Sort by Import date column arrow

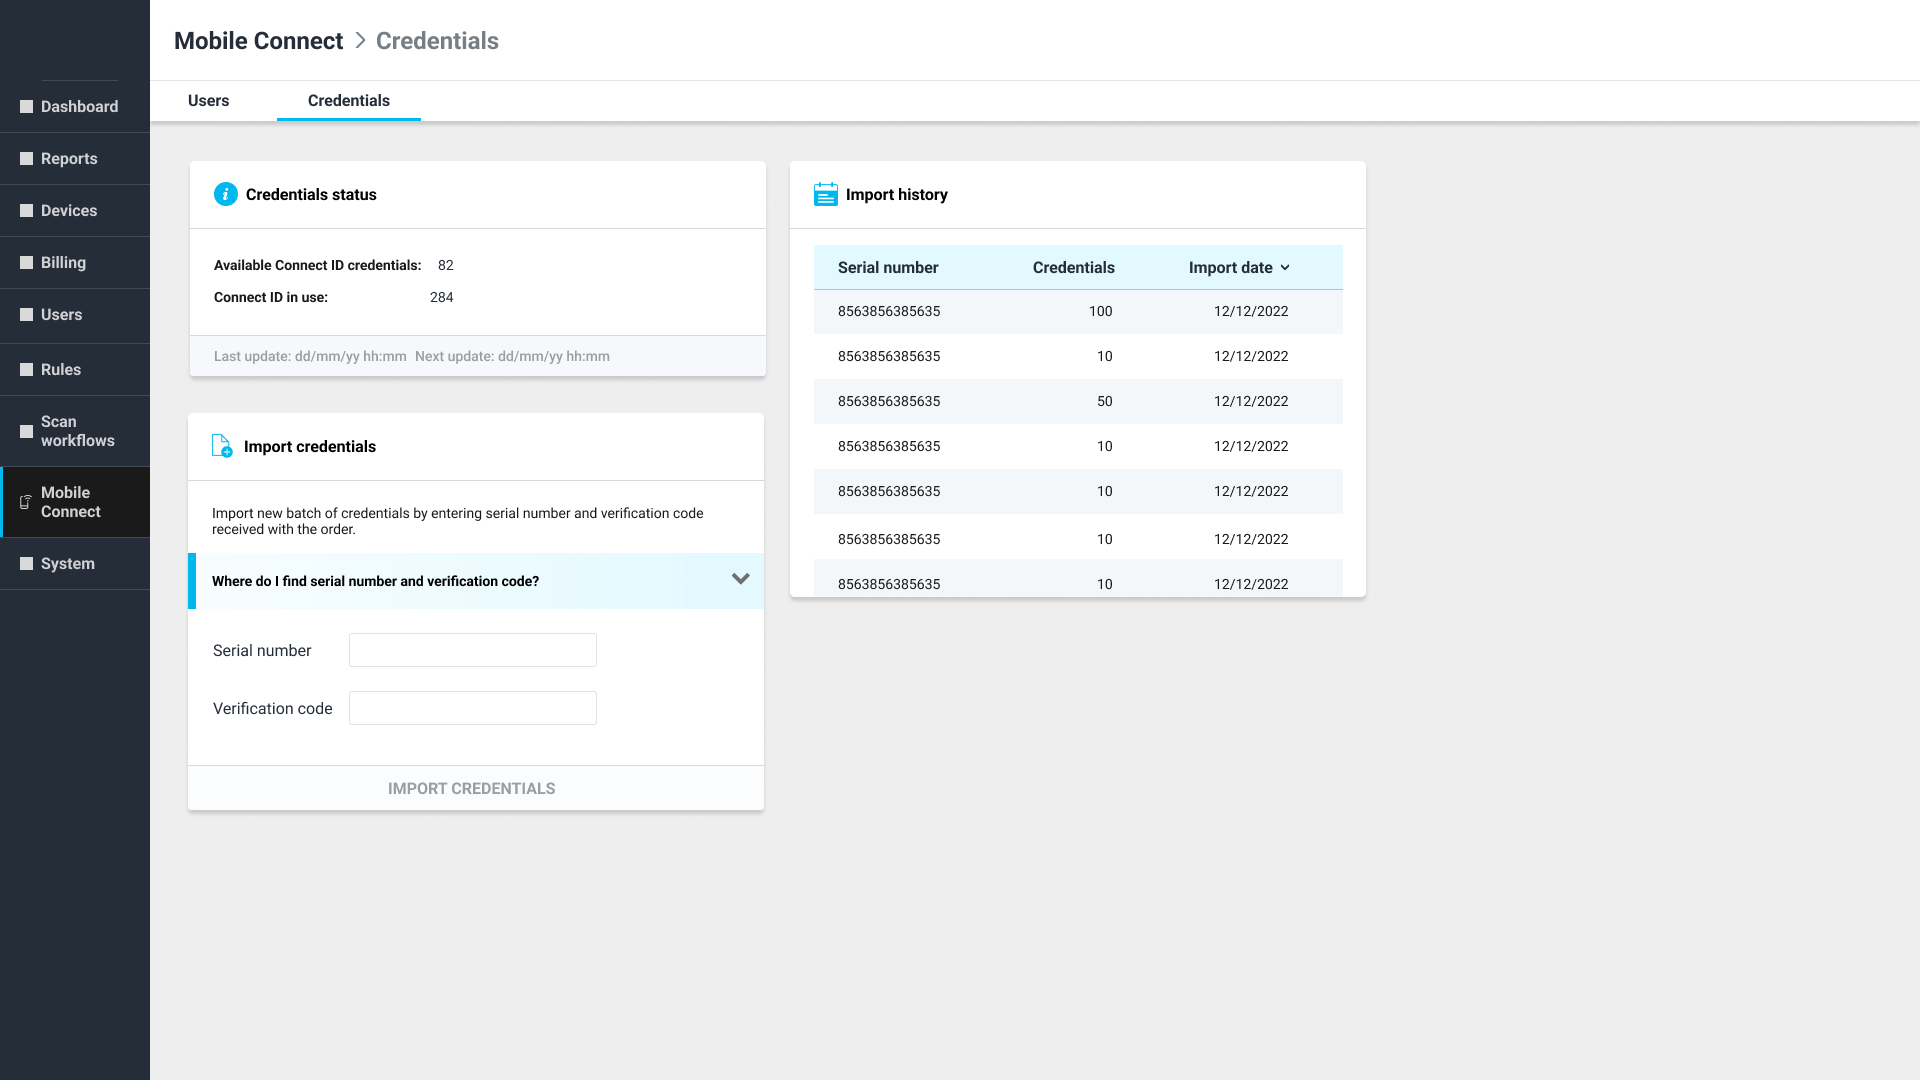(1285, 268)
